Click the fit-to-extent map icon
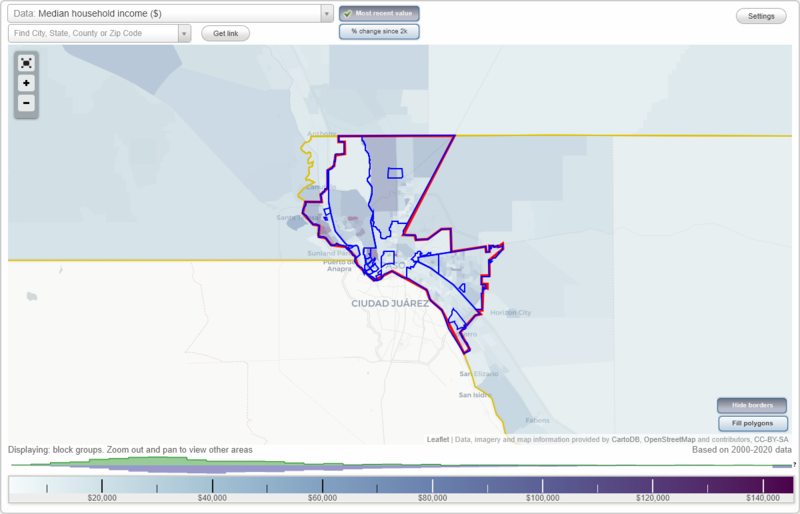 pyautogui.click(x=26, y=63)
